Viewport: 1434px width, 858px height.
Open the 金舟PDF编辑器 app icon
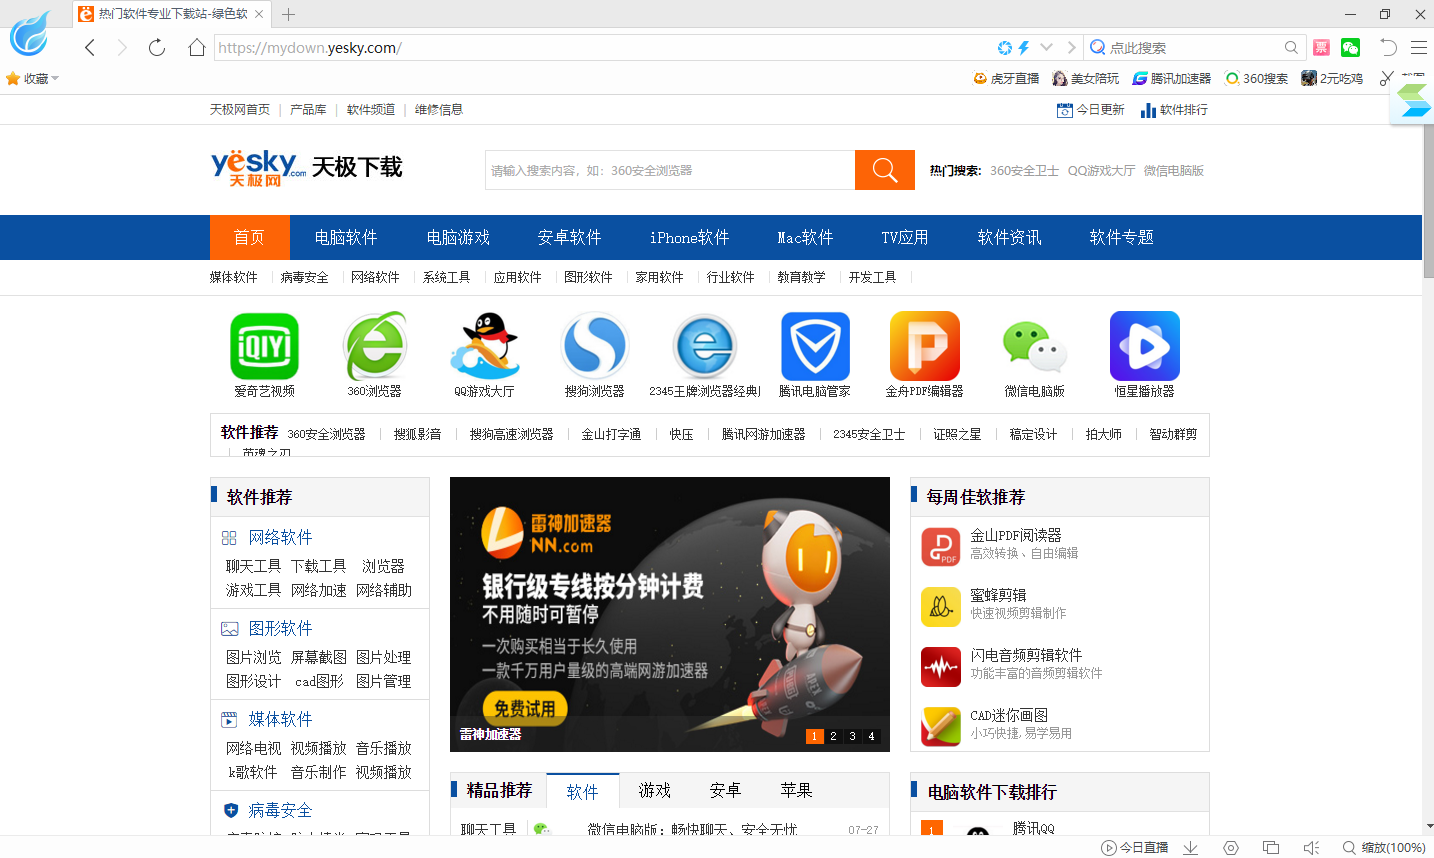coord(925,346)
